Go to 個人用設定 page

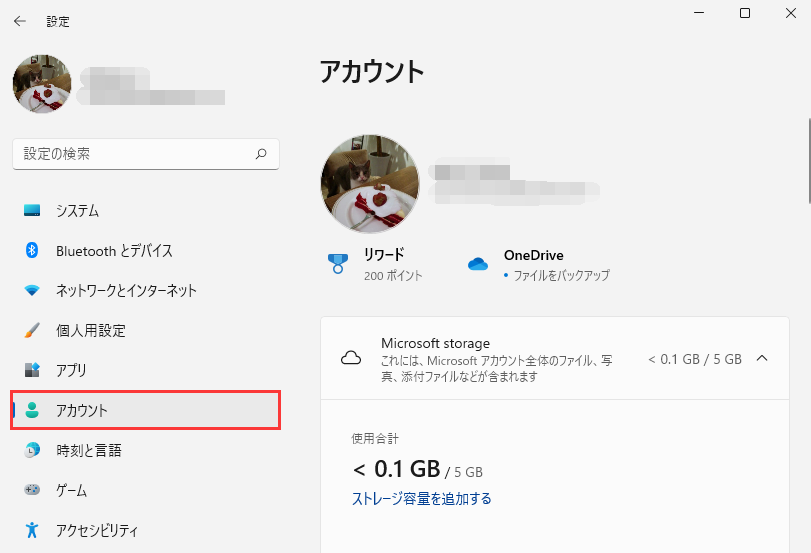pos(145,330)
